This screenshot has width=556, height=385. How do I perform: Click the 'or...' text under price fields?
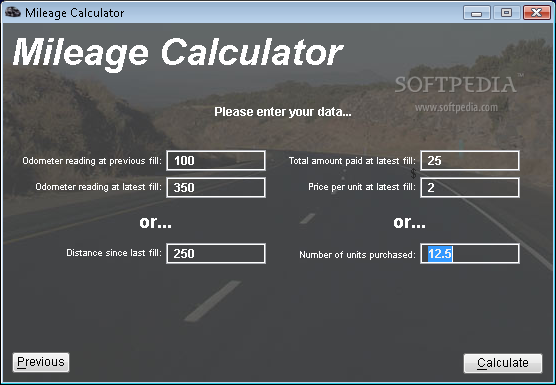(409, 222)
